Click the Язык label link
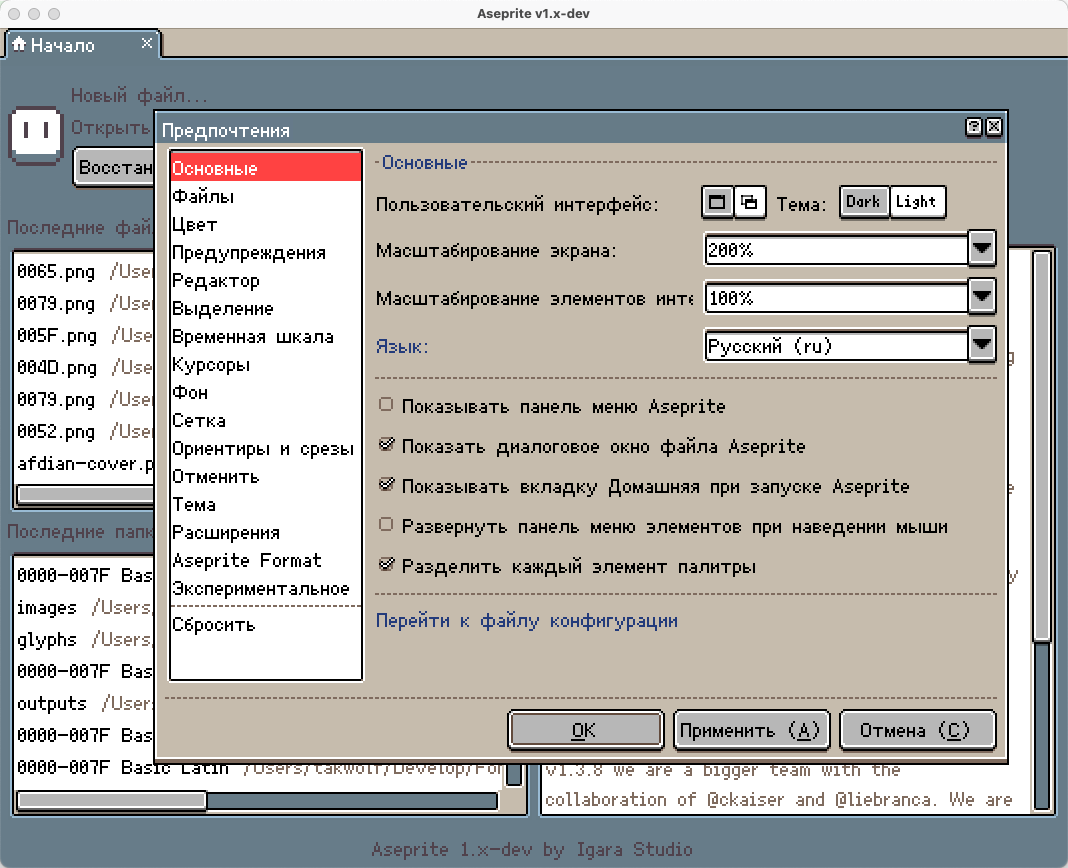 (402, 346)
